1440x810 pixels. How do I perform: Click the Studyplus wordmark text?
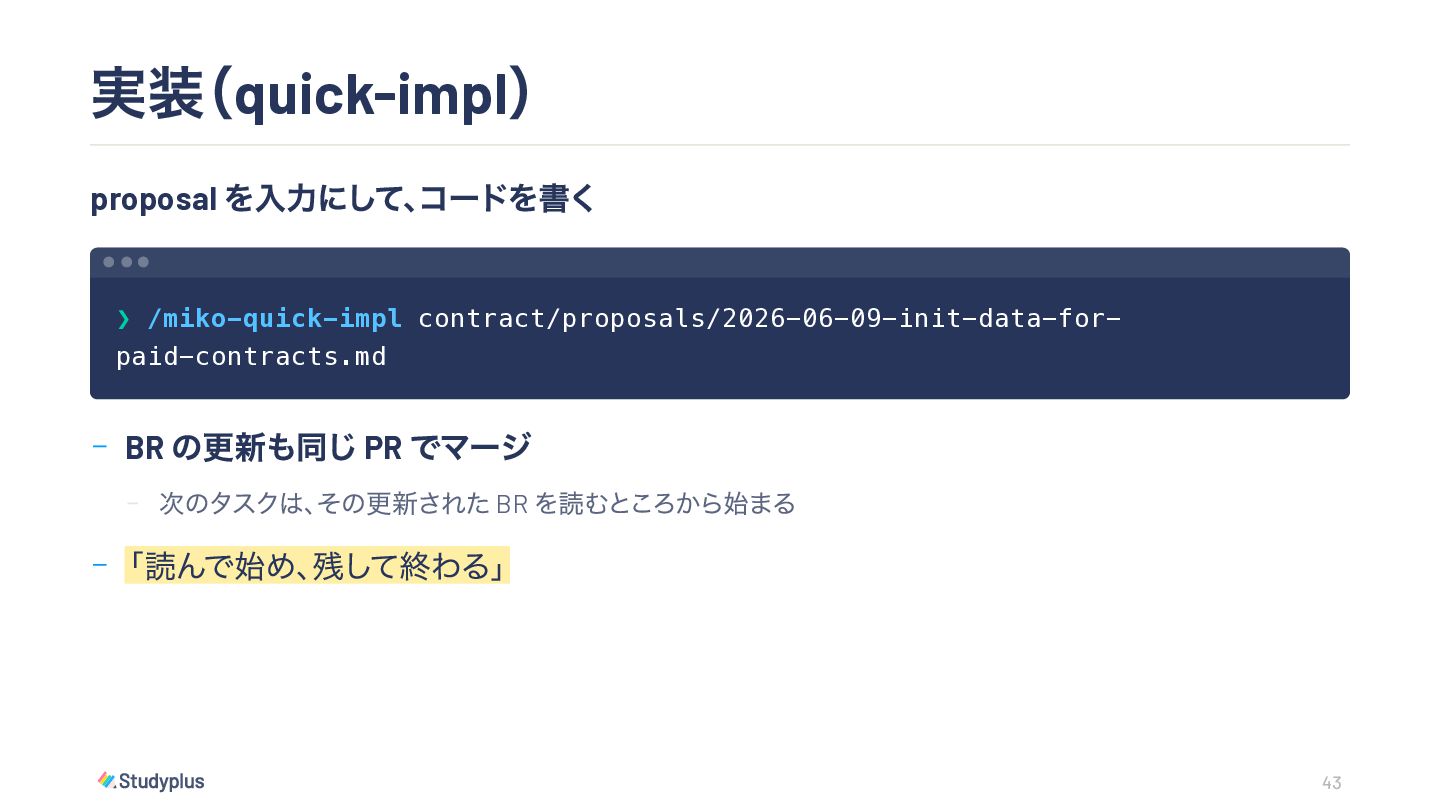click(x=162, y=781)
